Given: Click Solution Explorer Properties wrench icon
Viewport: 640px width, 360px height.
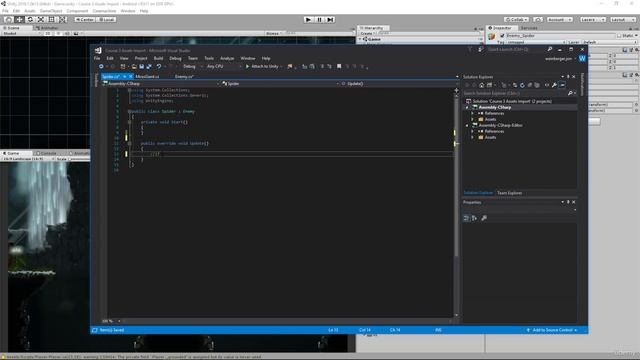Looking at the screenshot, I should click(554, 85).
